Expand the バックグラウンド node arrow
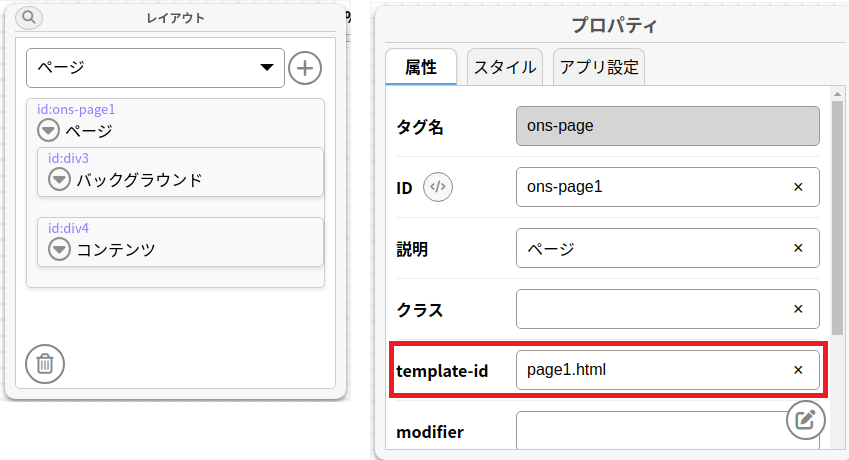The height and width of the screenshot is (460, 849). (59, 180)
